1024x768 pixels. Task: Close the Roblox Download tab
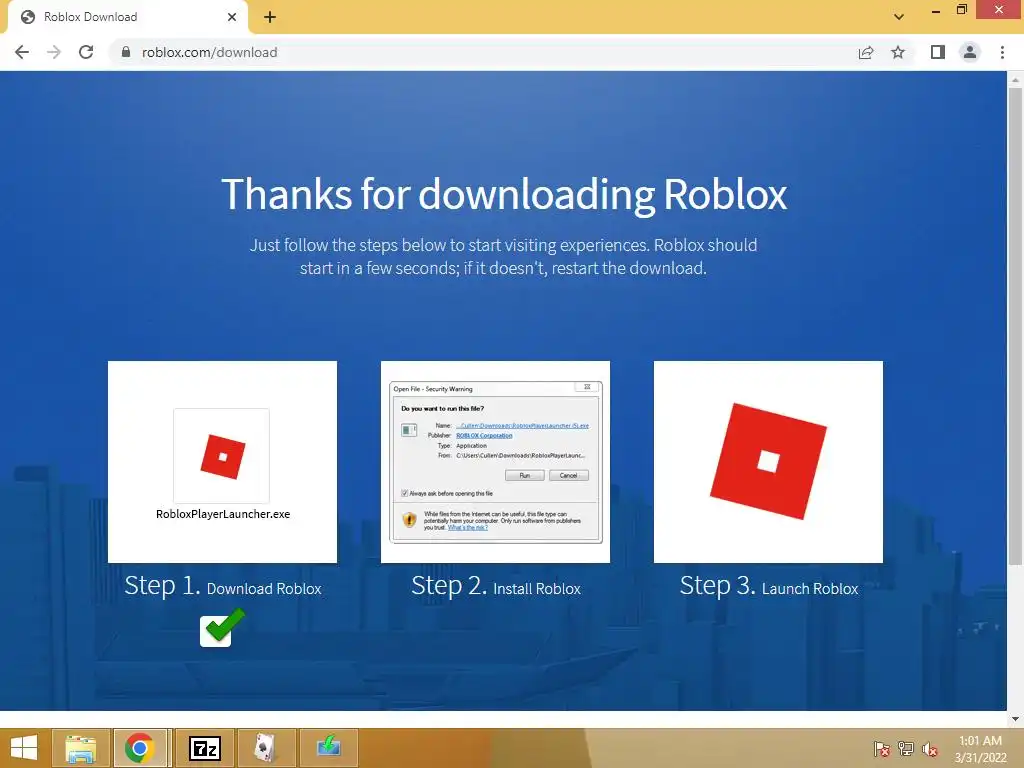(x=232, y=17)
